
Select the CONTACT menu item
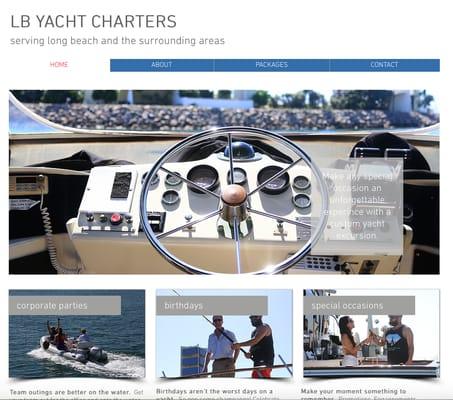384,65
